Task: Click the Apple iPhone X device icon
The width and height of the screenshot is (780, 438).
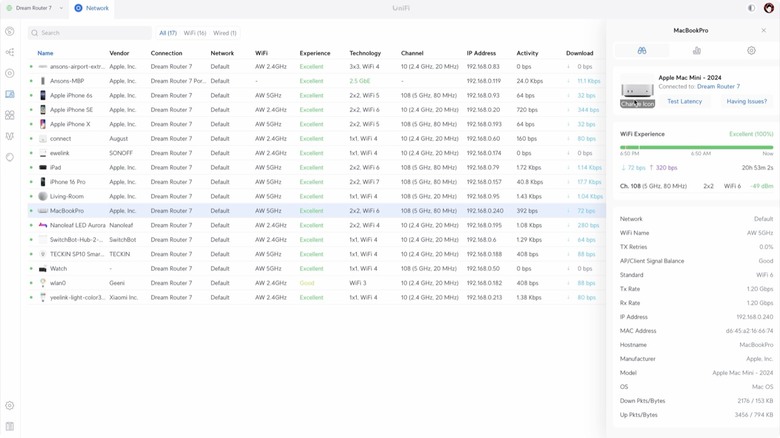Action: click(x=43, y=124)
